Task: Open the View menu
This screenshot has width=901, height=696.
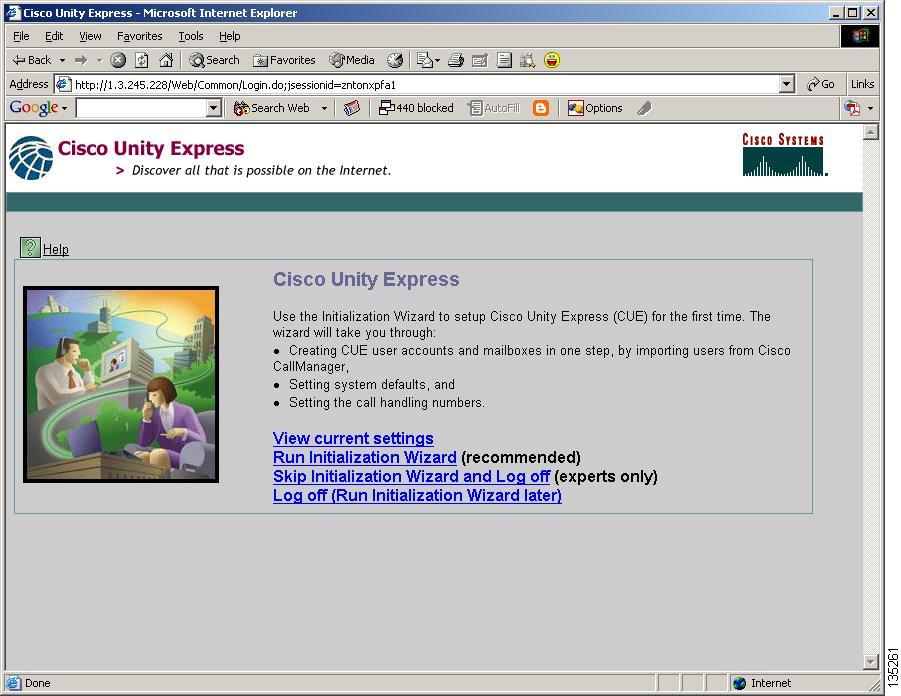Action: point(90,36)
